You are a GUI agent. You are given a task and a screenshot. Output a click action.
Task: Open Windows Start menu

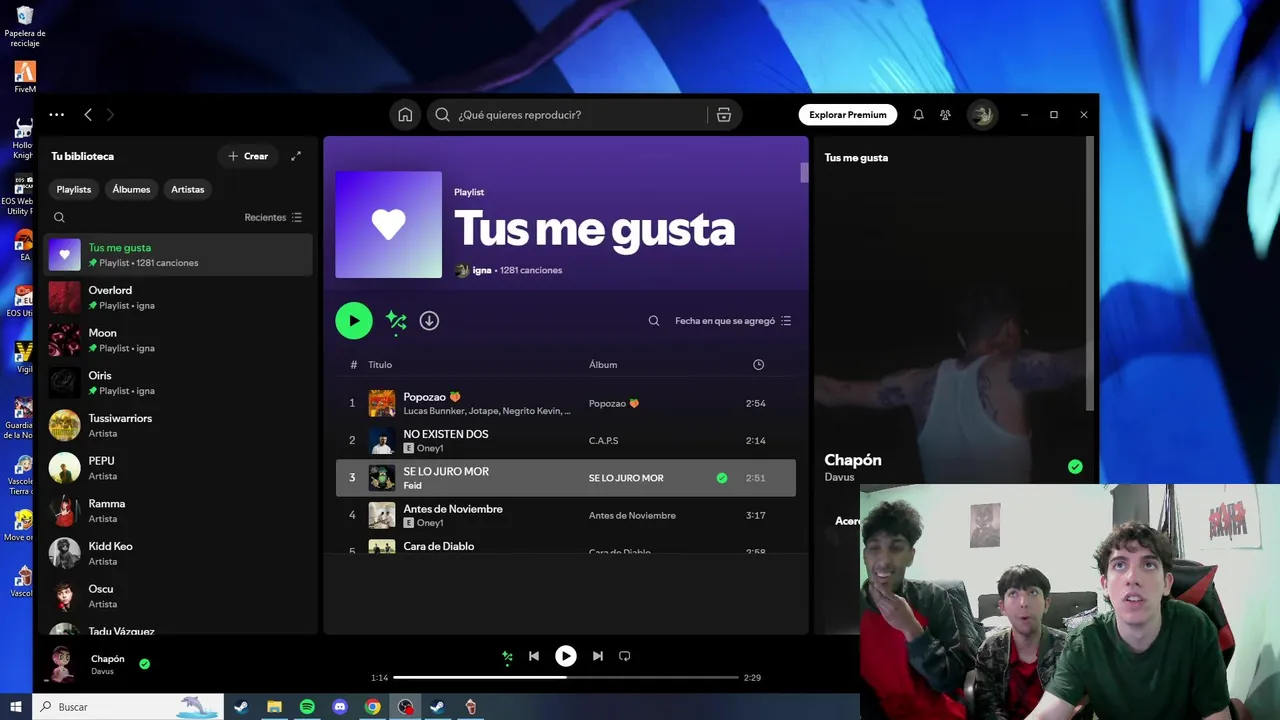coord(16,707)
